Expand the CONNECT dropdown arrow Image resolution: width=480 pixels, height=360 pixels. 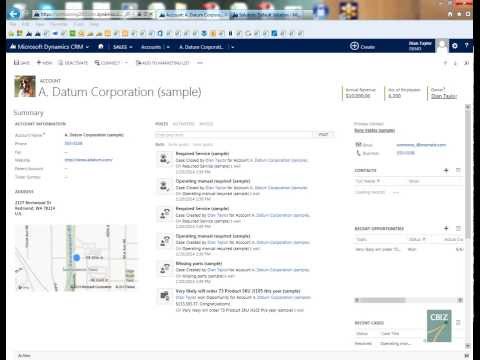[126, 63]
